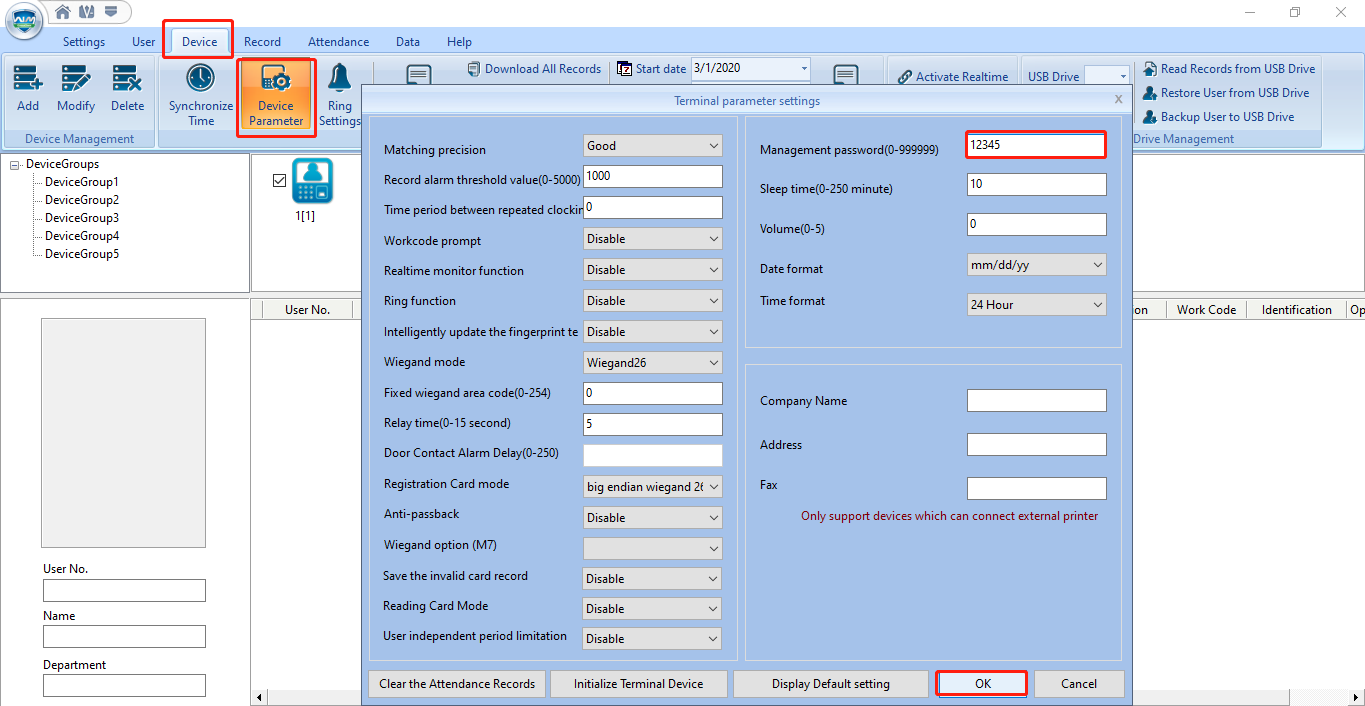Select the DeviceGroup3 tree item
This screenshot has height=706, width=1365.
(82, 217)
